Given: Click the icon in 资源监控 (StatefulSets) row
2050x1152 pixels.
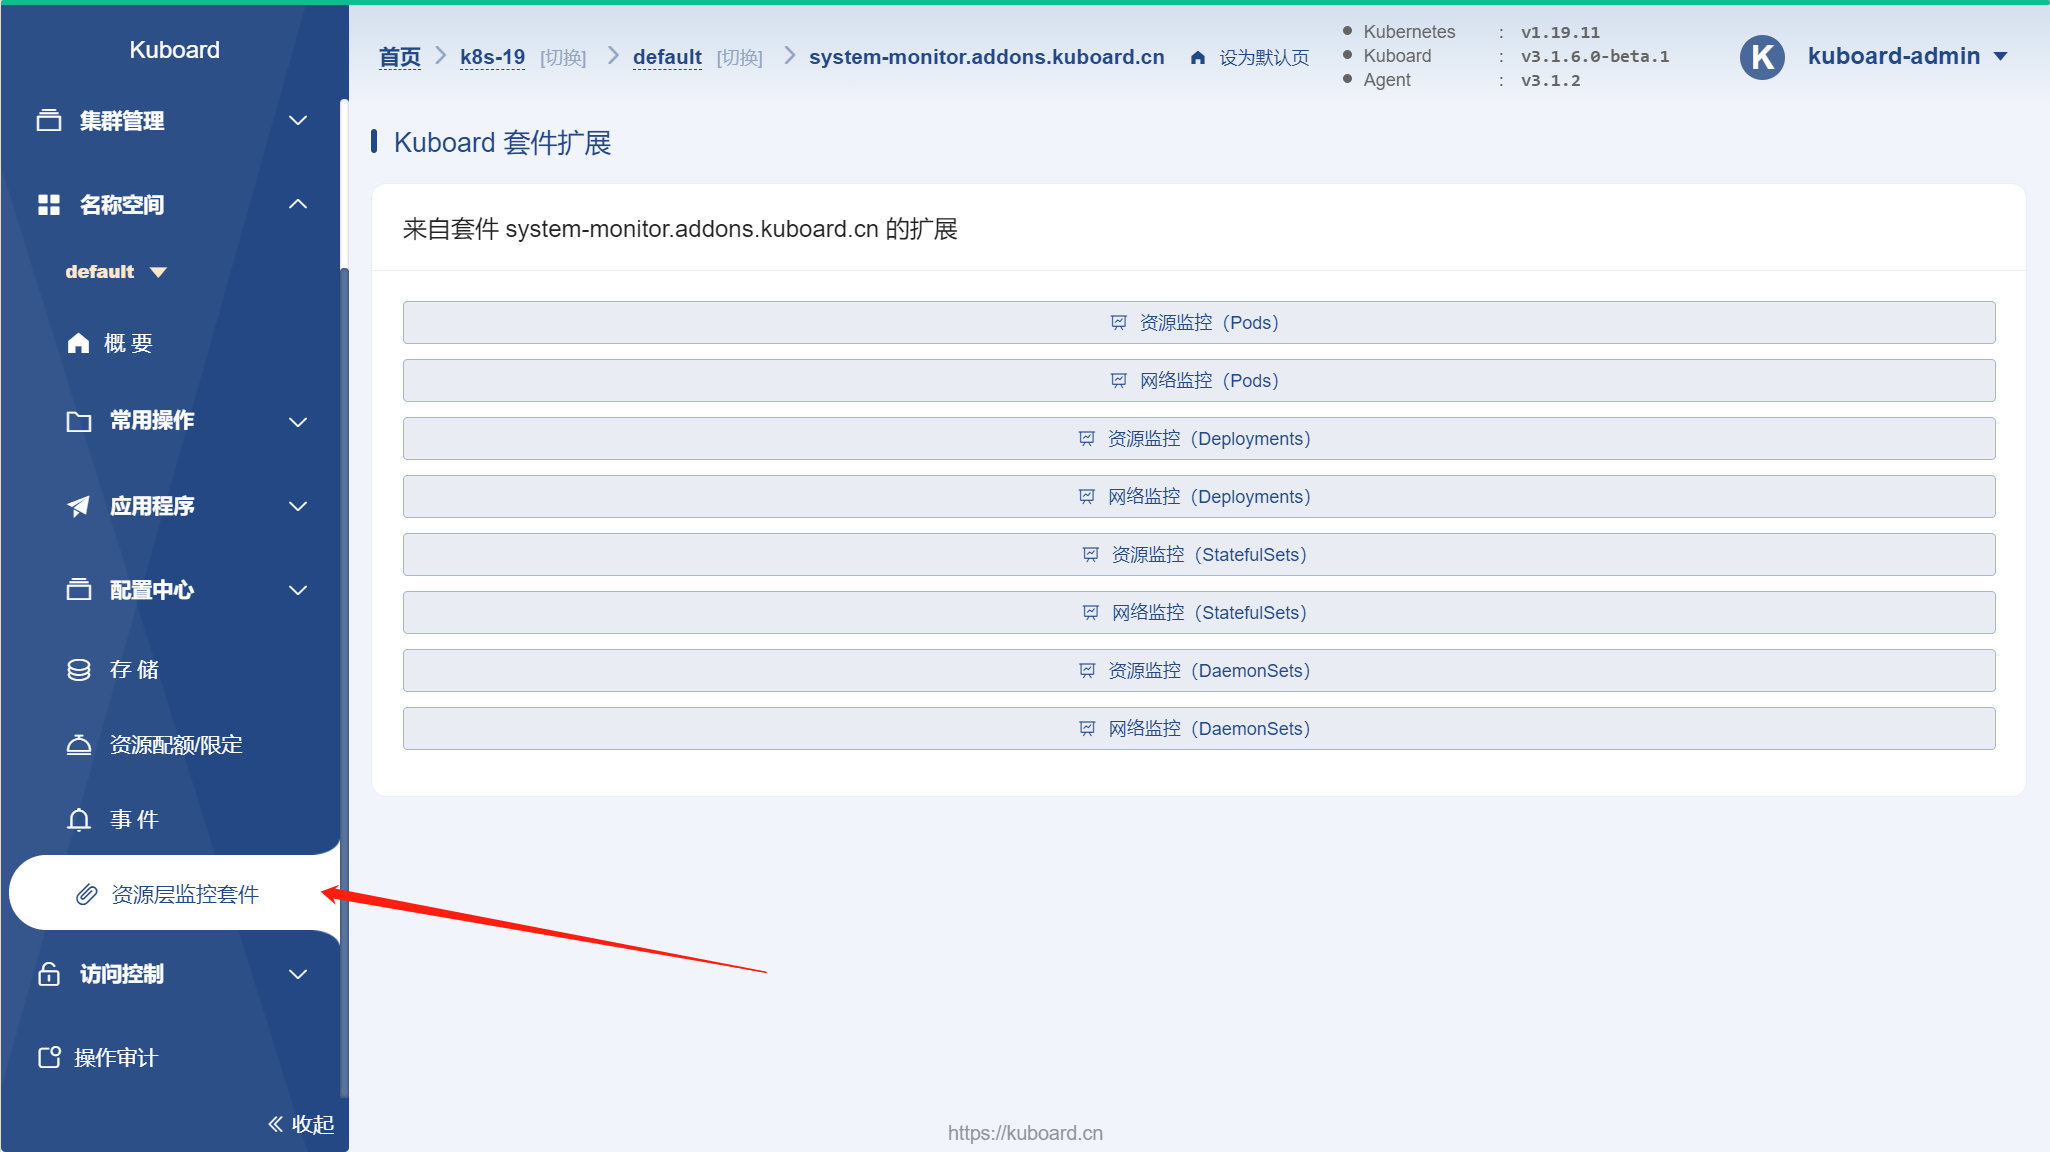Looking at the screenshot, I should 1091,554.
